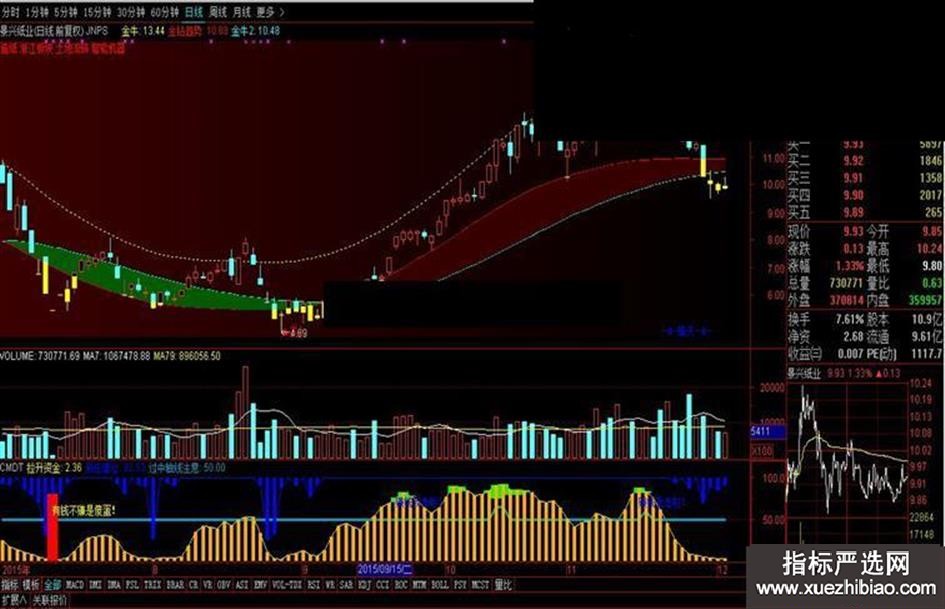Apply the EMV indicator
Image resolution: width=945 pixels, height=609 pixels.
[x=260, y=585]
